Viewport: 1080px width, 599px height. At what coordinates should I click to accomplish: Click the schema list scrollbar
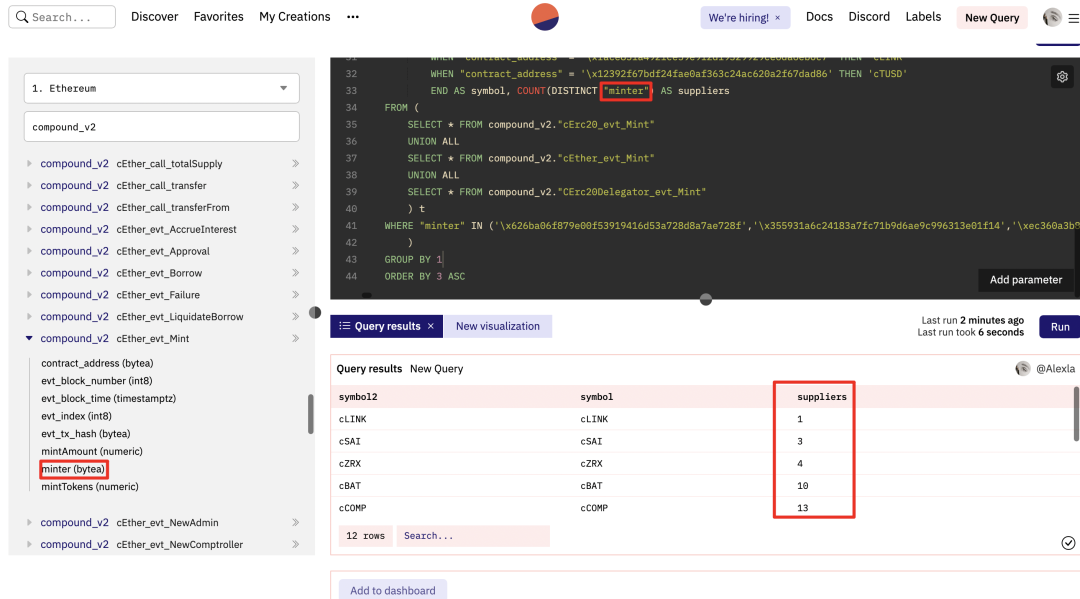pyautogui.click(x=311, y=414)
